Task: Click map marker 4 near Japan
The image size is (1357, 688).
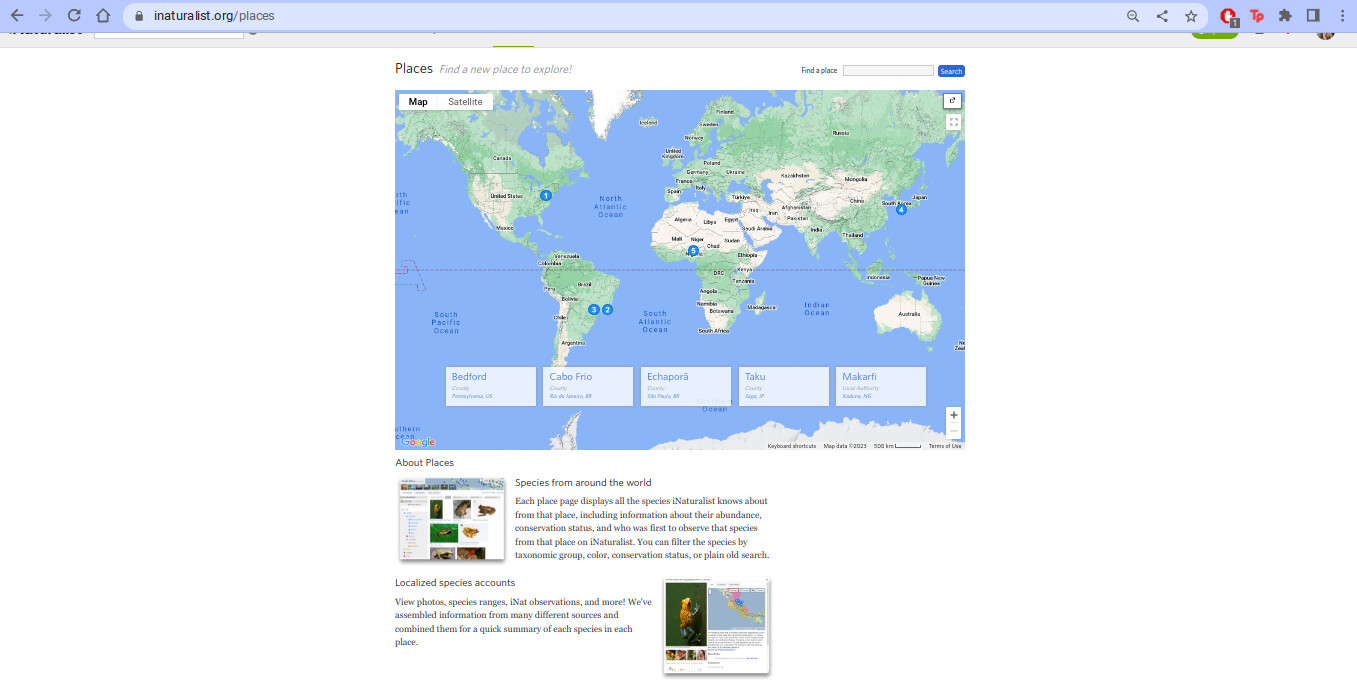Action: click(901, 210)
